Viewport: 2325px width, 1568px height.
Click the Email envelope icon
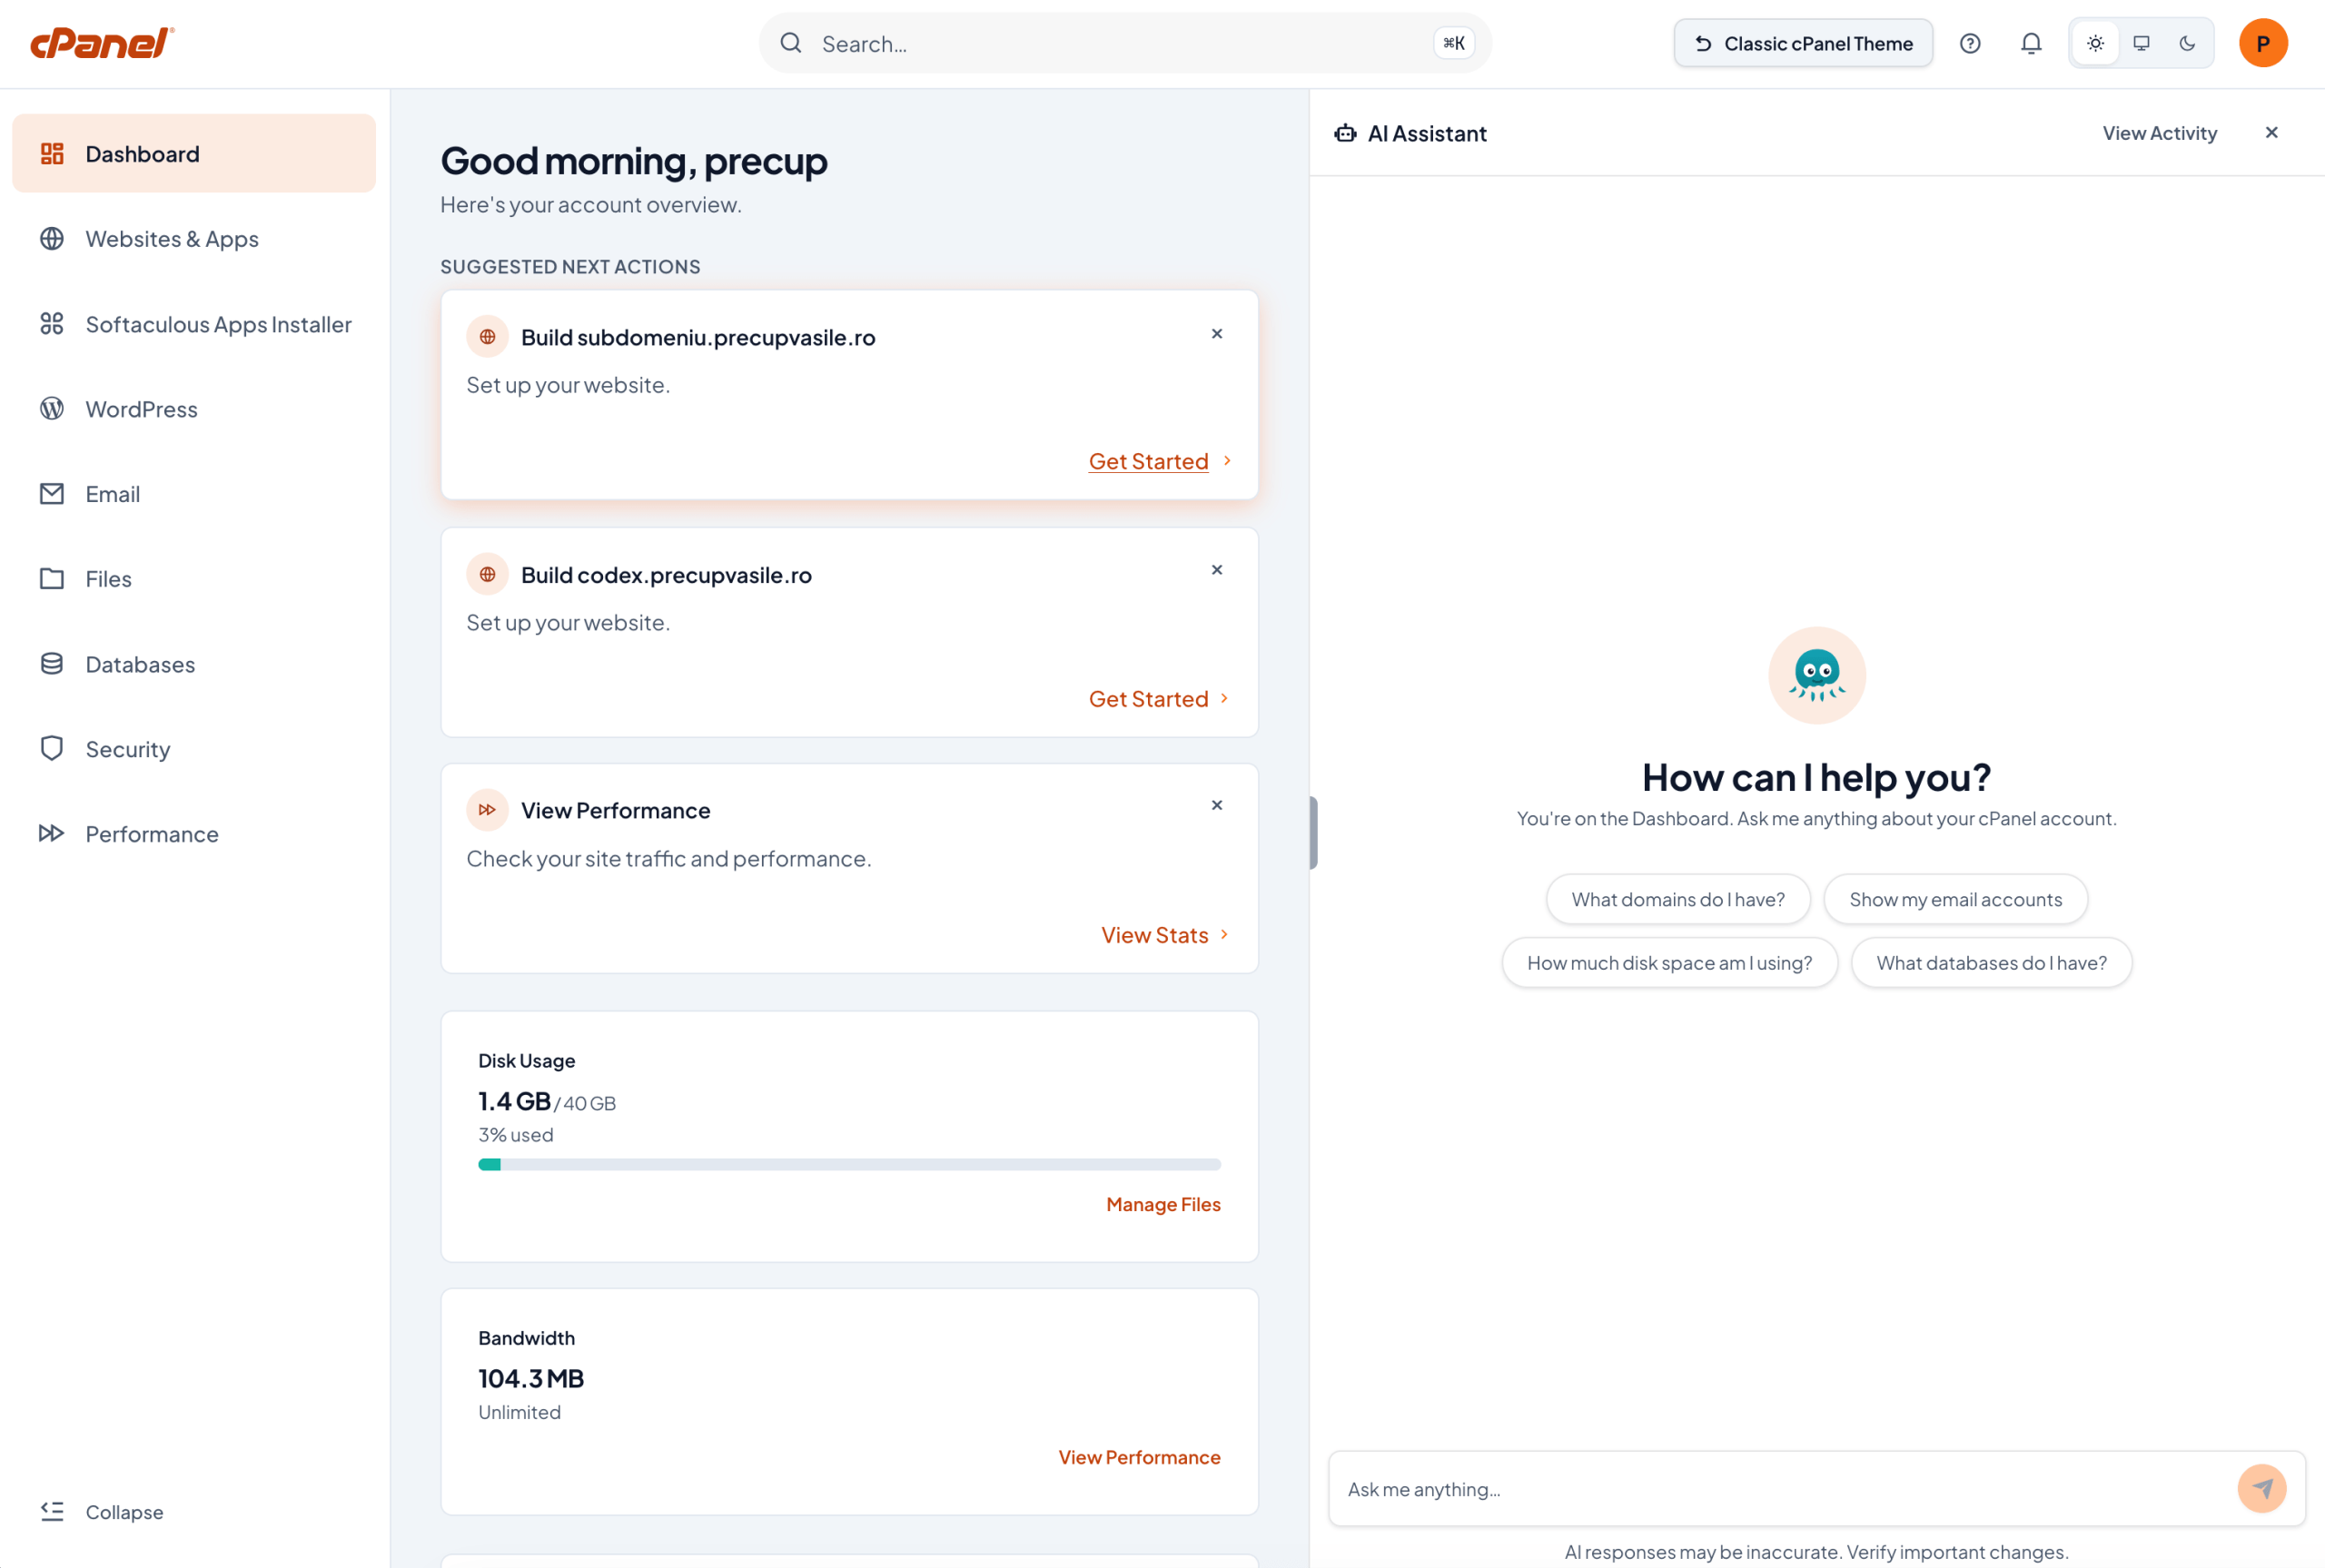tap(52, 494)
